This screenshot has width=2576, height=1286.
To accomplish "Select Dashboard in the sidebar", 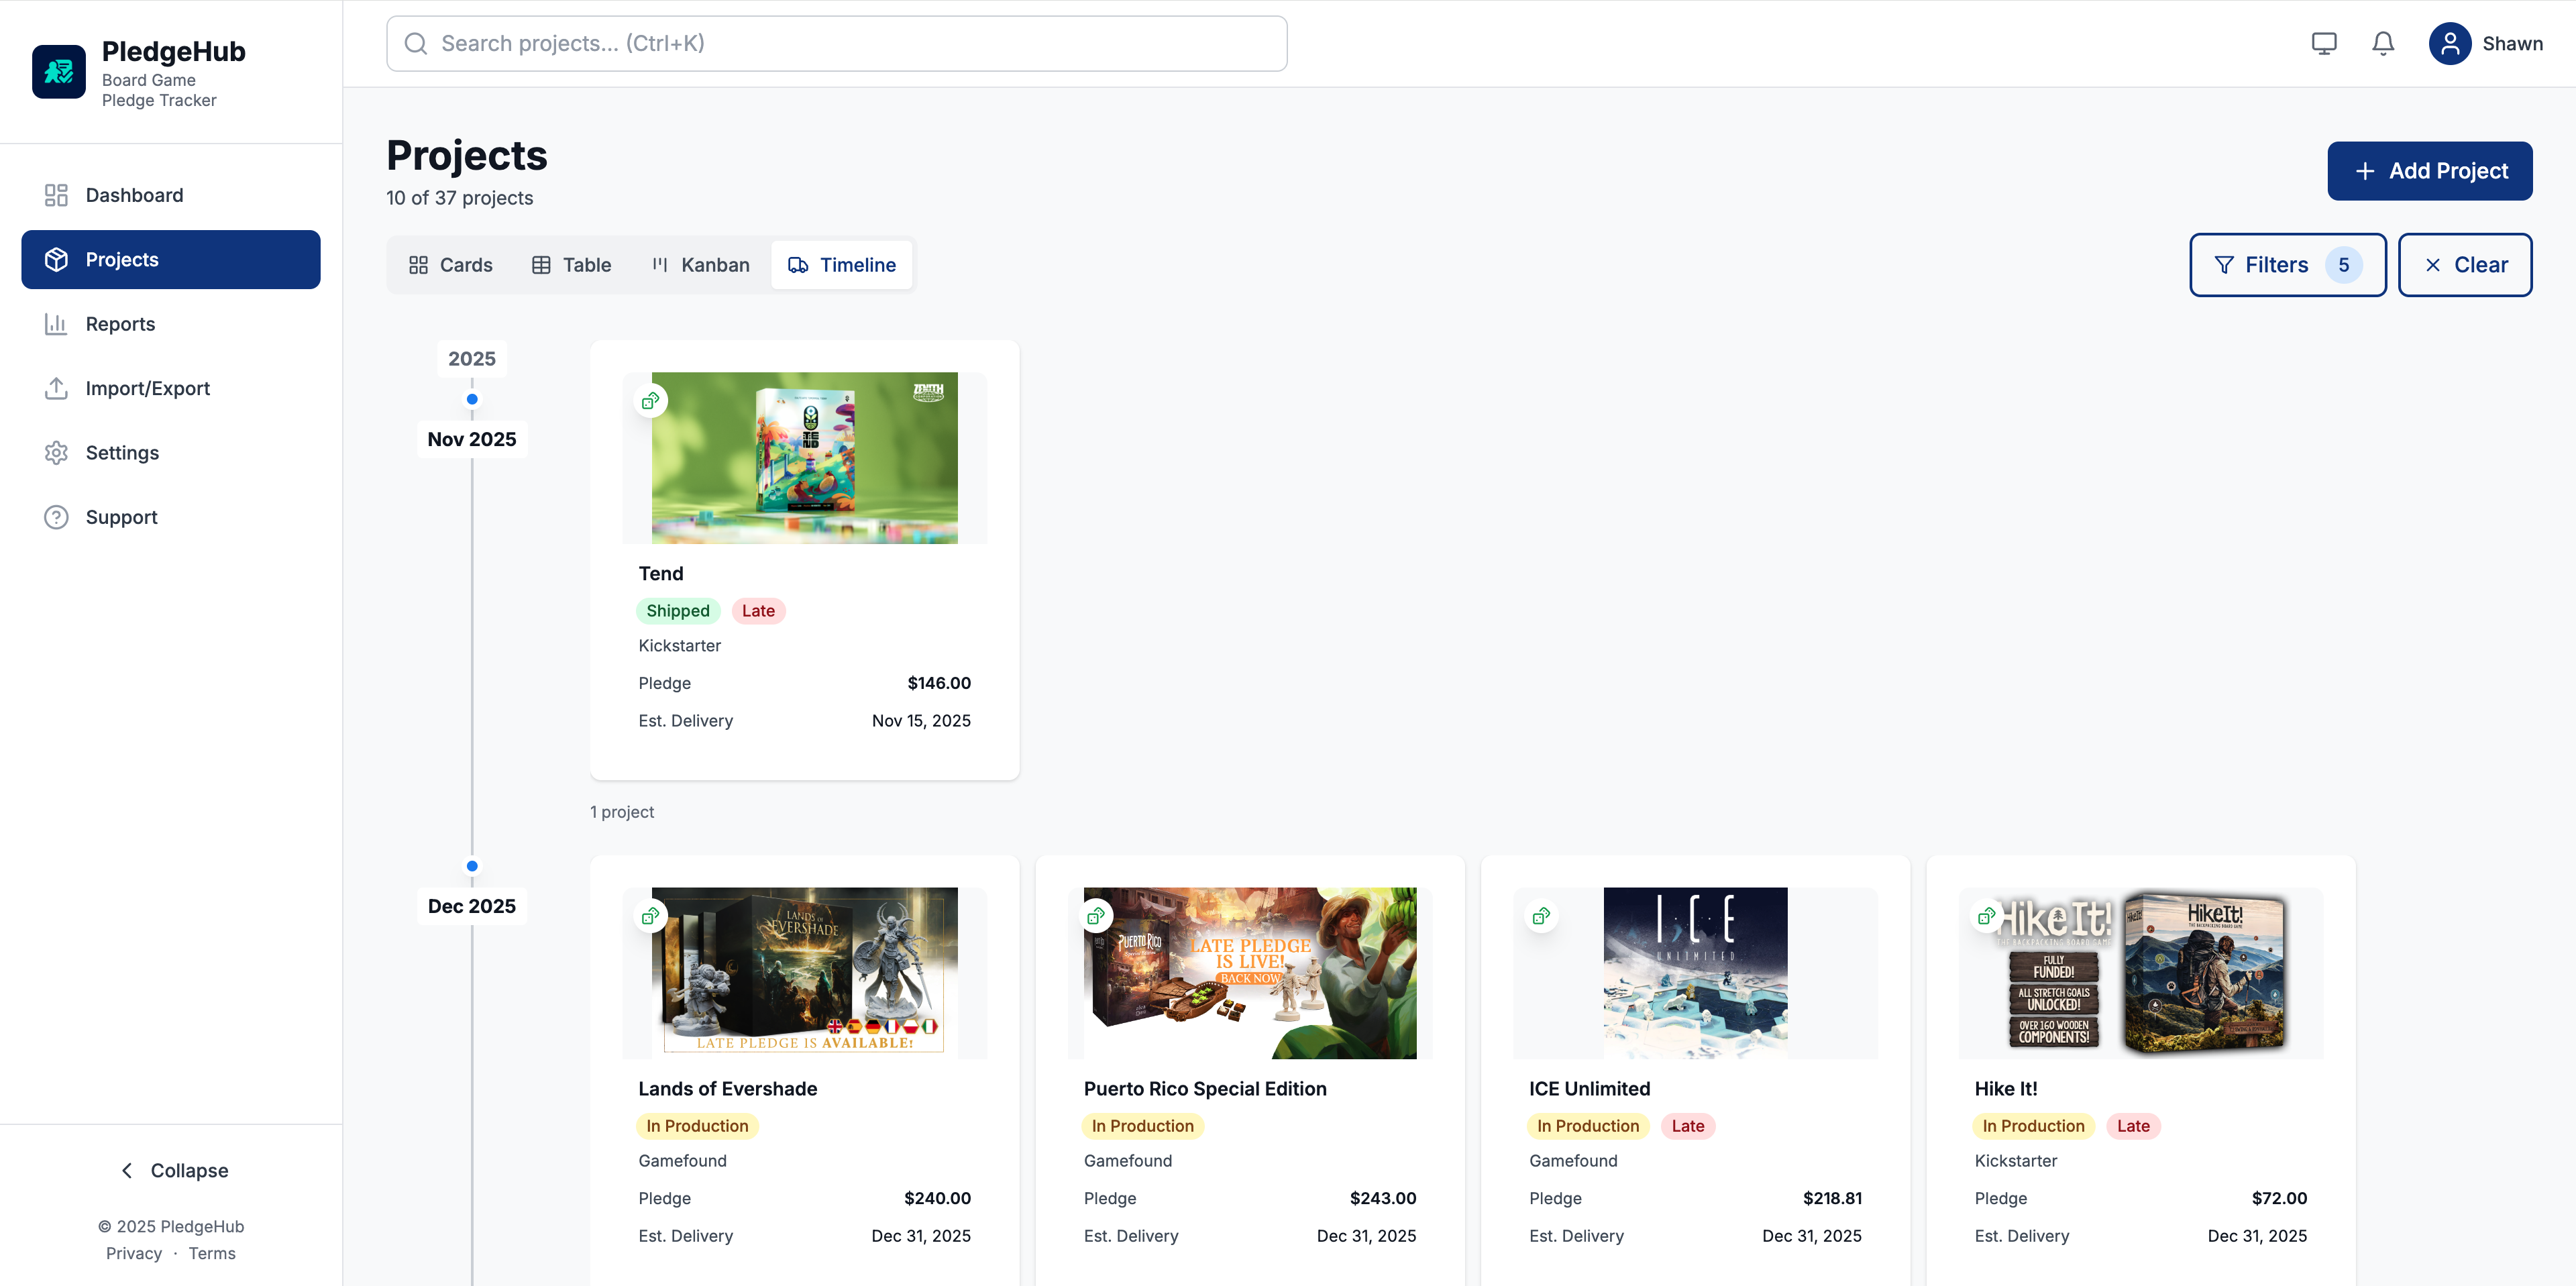I will point(134,195).
